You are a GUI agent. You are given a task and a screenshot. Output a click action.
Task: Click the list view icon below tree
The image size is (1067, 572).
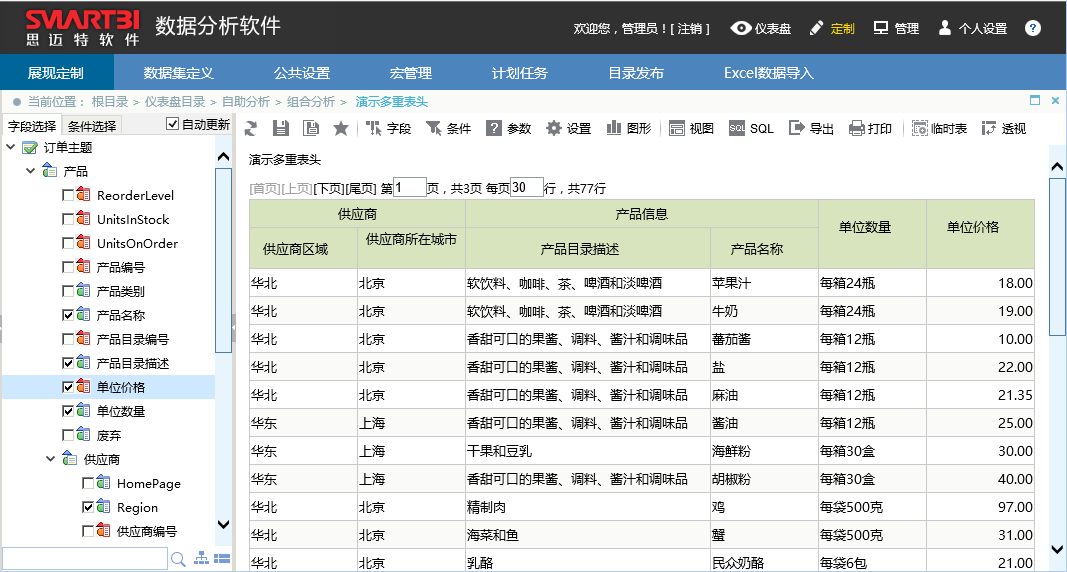tap(222, 558)
